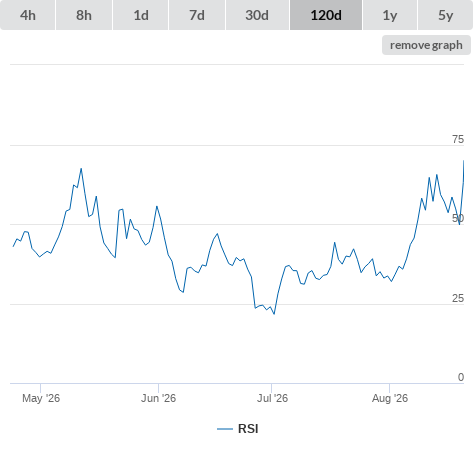This screenshot has width=474, height=455.
Task: Switch chart to 1y range
Action: tap(390, 15)
